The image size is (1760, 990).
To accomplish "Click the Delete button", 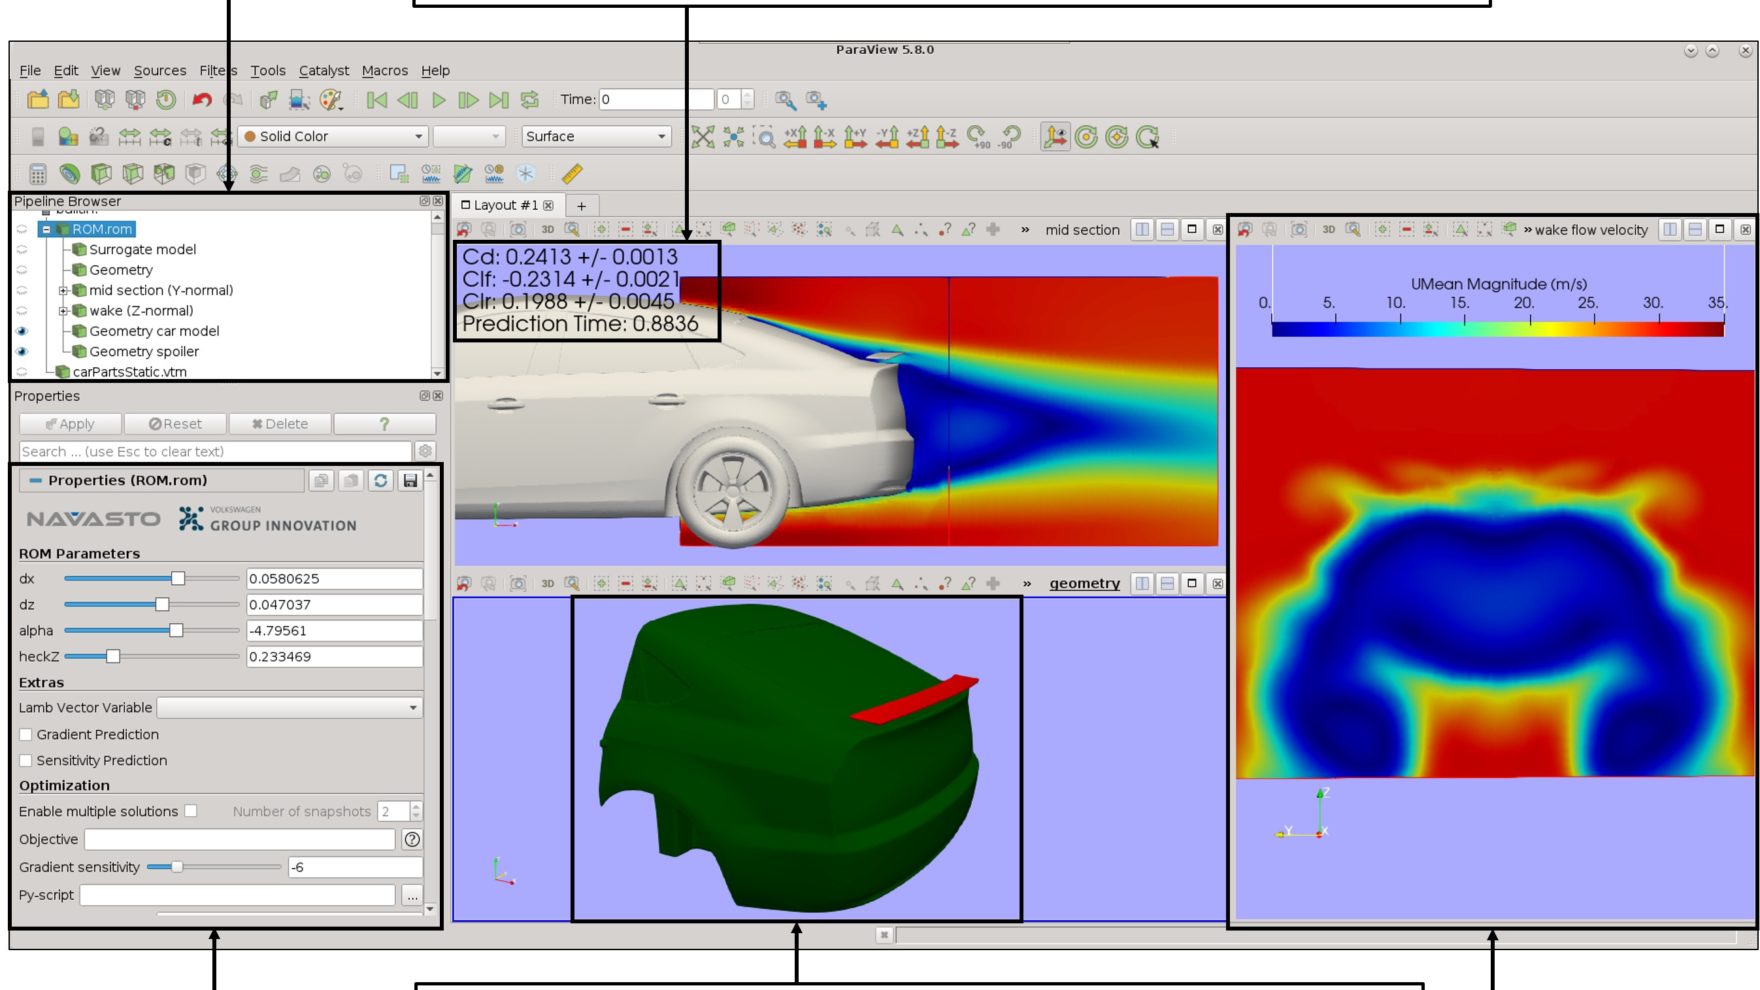I will tap(280, 424).
